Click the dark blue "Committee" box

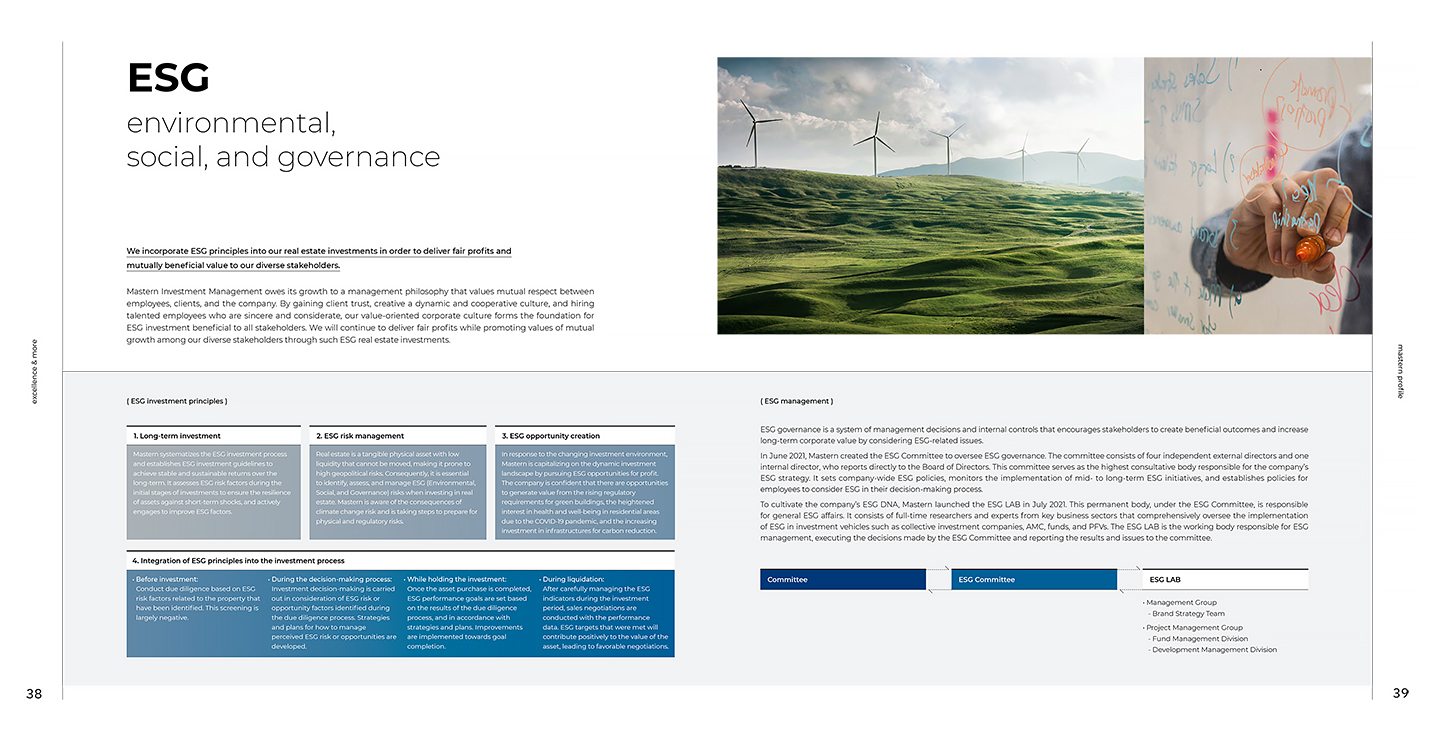pyautogui.click(x=843, y=579)
